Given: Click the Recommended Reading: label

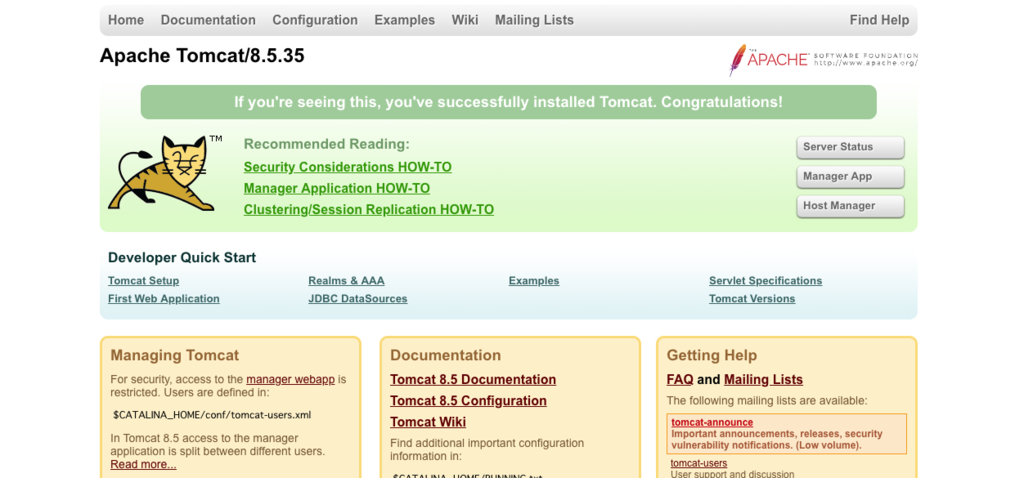Looking at the screenshot, I should click(x=327, y=144).
